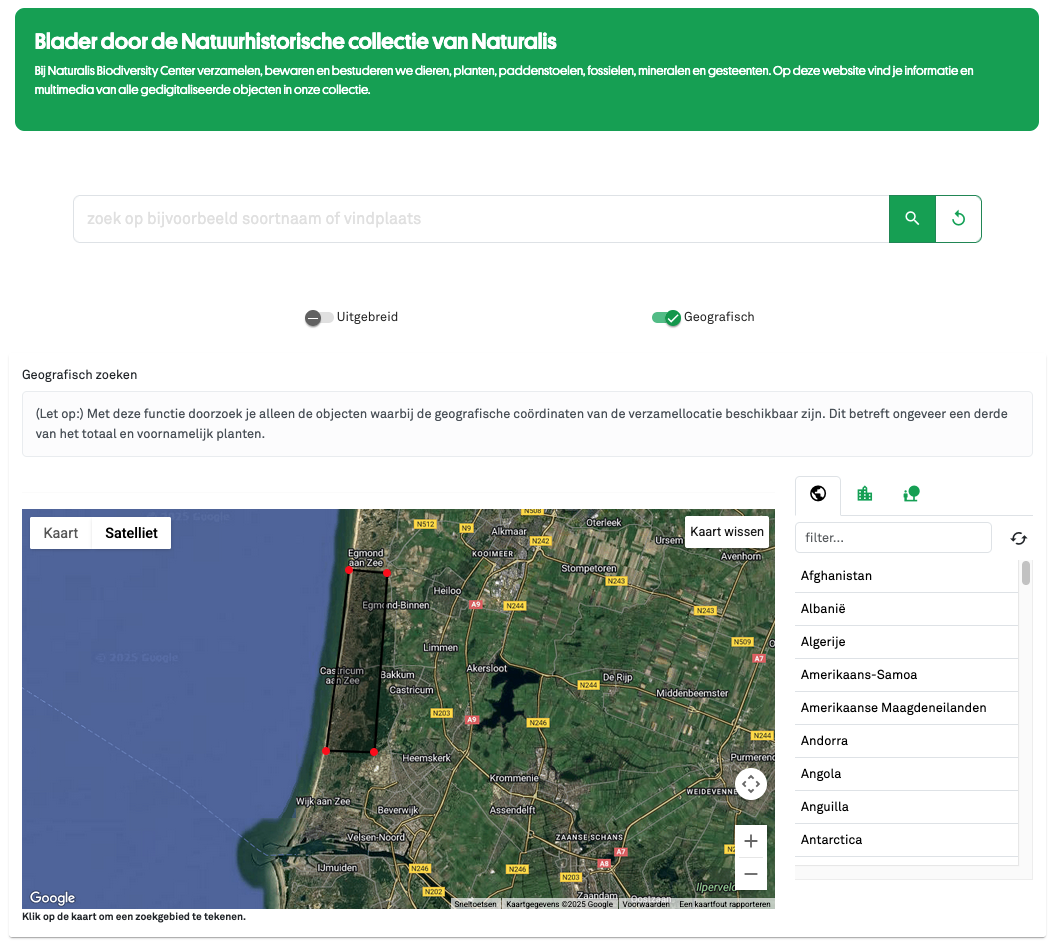Click the green magnifying glass search button
1054x946 pixels.
pyautogui.click(x=911, y=219)
